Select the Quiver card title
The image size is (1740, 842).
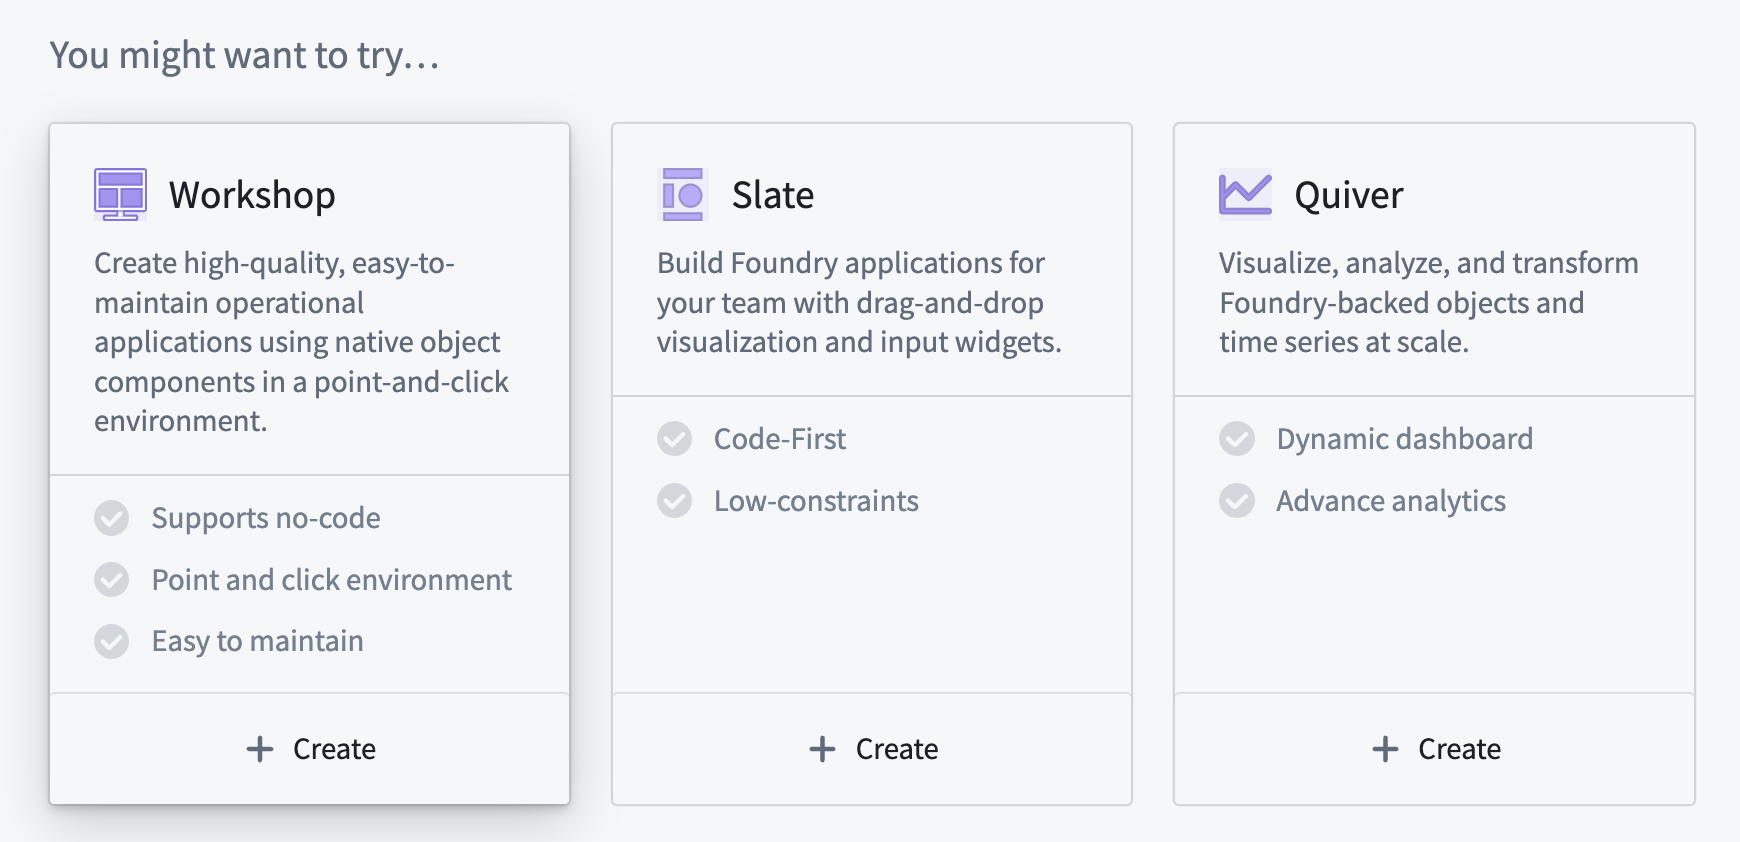point(1349,195)
